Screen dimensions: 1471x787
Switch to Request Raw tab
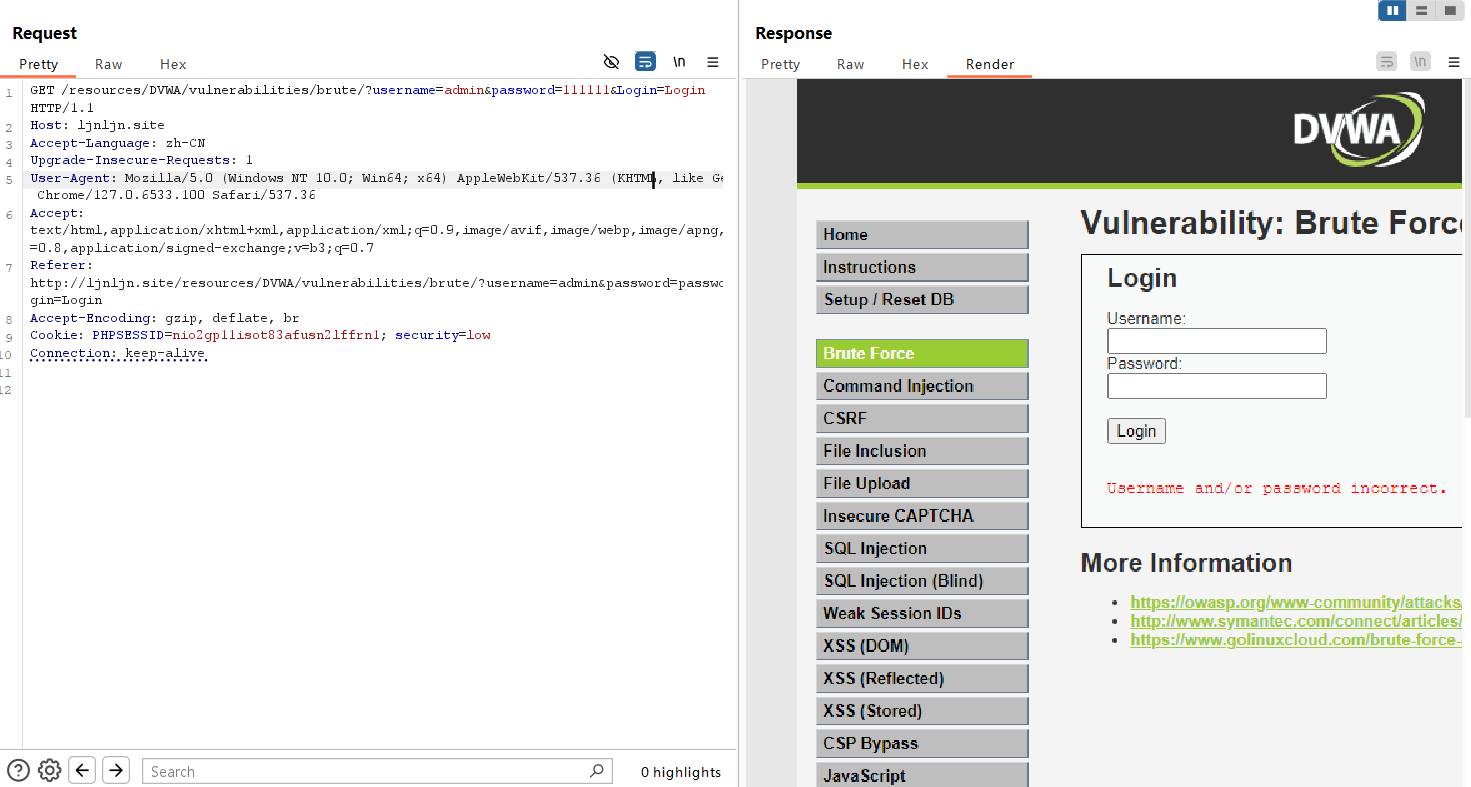coord(108,64)
